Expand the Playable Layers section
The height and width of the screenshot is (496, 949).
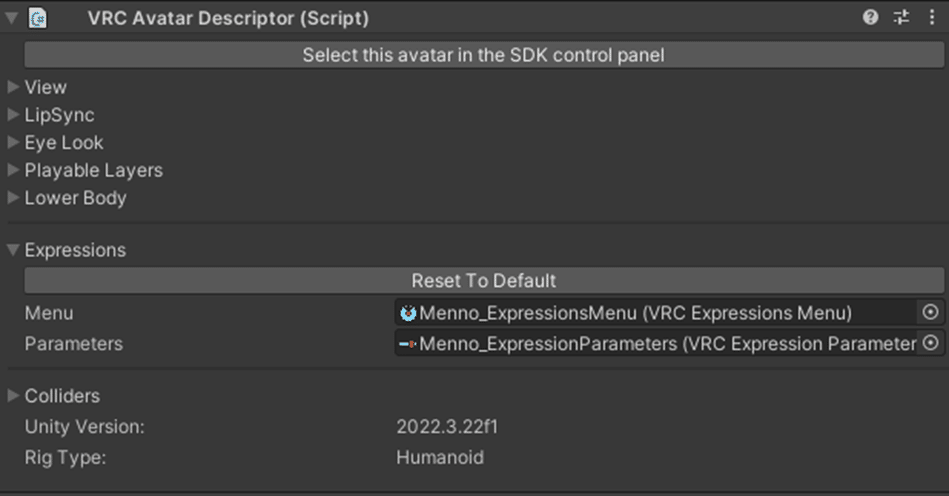point(13,170)
